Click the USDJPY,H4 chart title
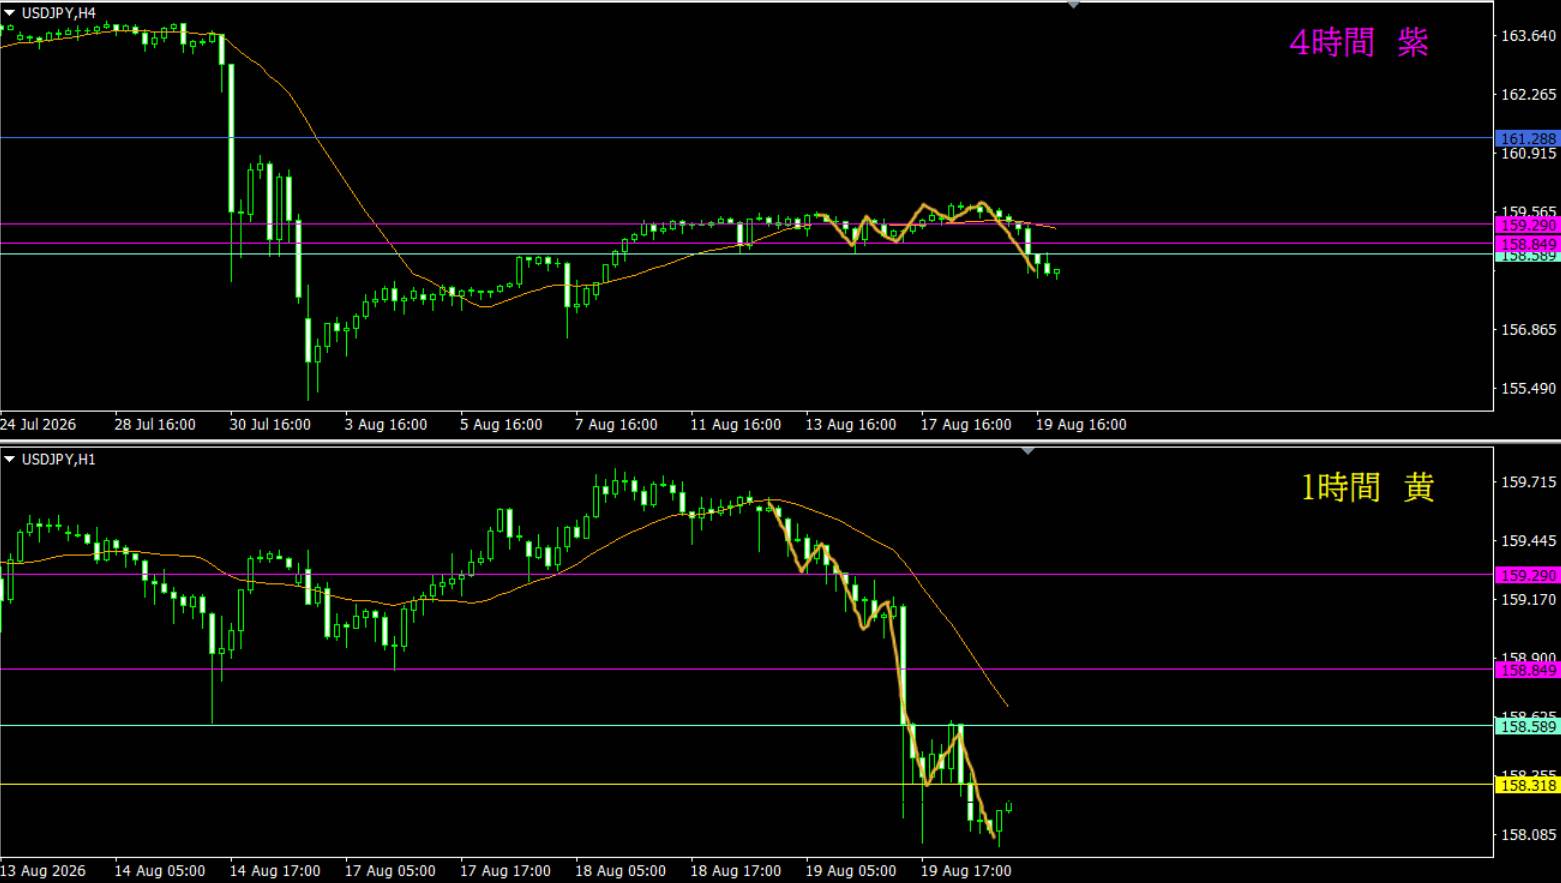Viewport: 1561px width, 883px height. click(59, 13)
